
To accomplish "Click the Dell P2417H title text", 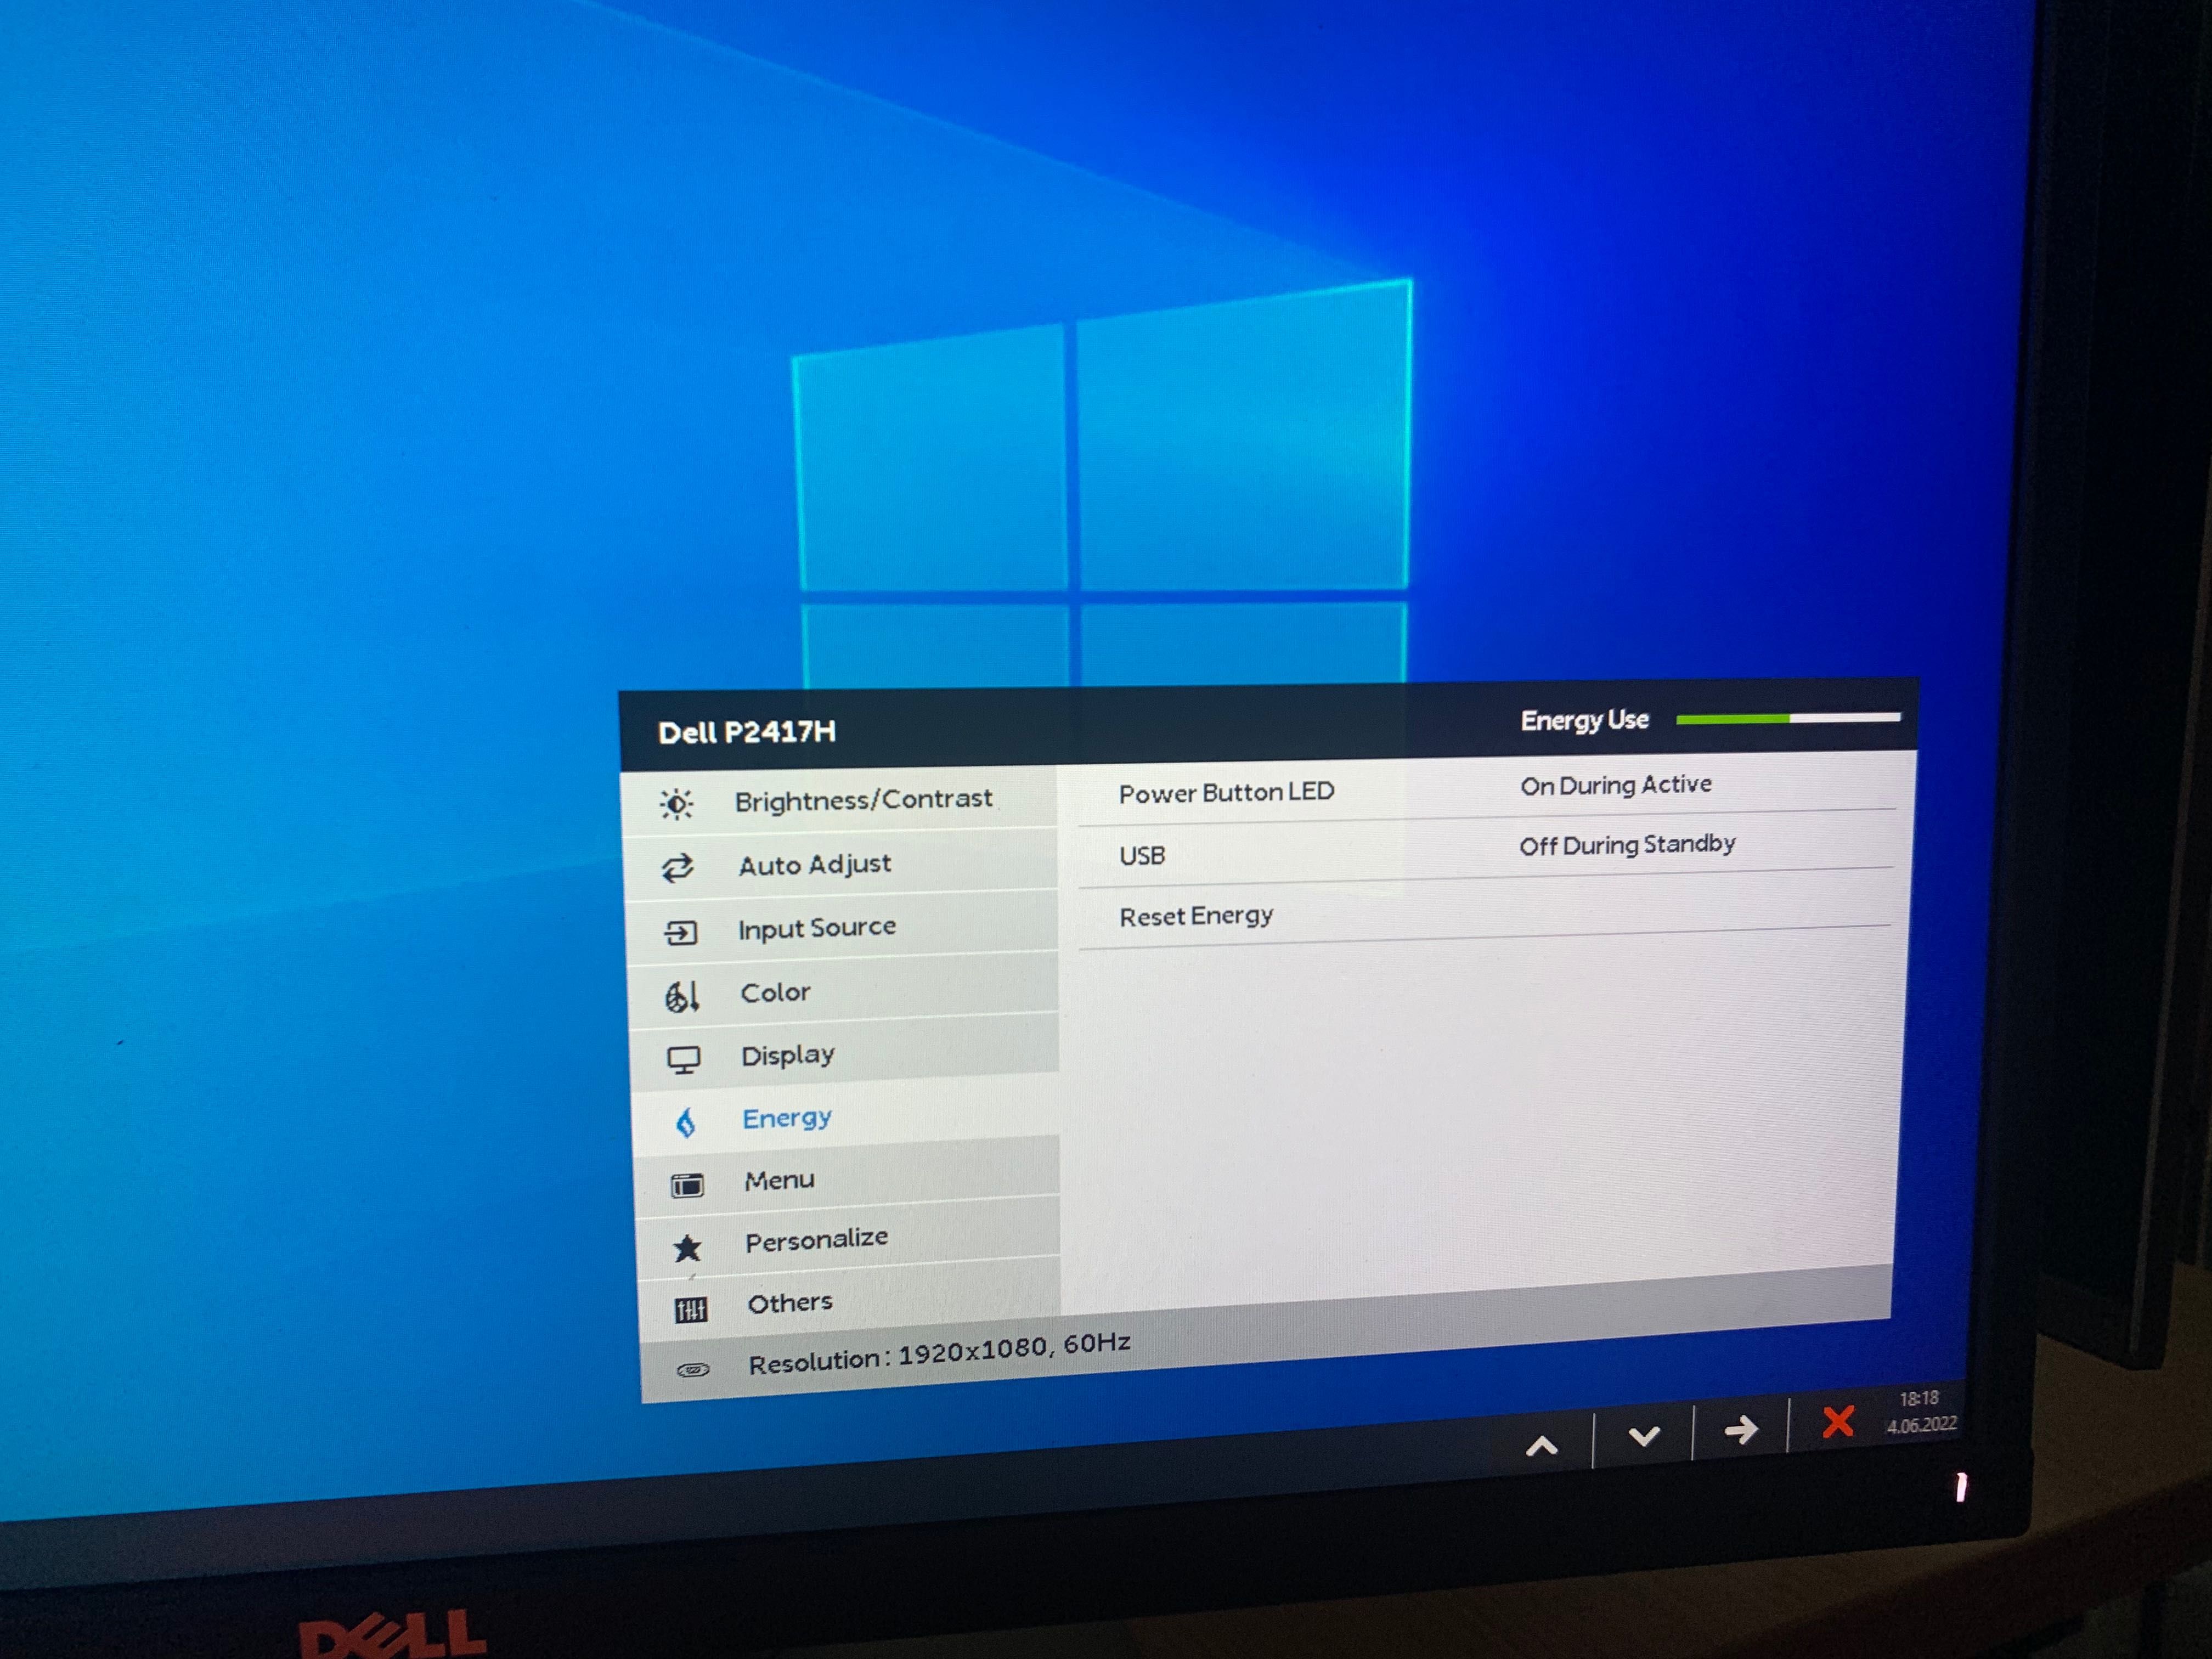I will pyautogui.click(x=747, y=732).
